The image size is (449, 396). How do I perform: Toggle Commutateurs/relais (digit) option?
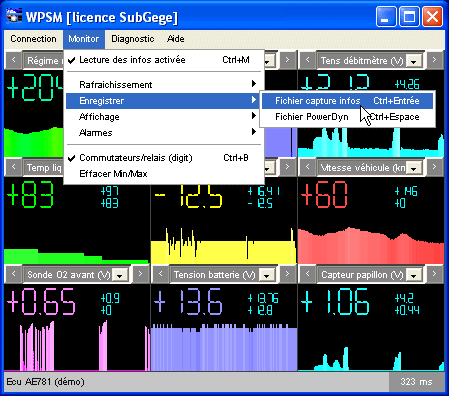coord(164,158)
